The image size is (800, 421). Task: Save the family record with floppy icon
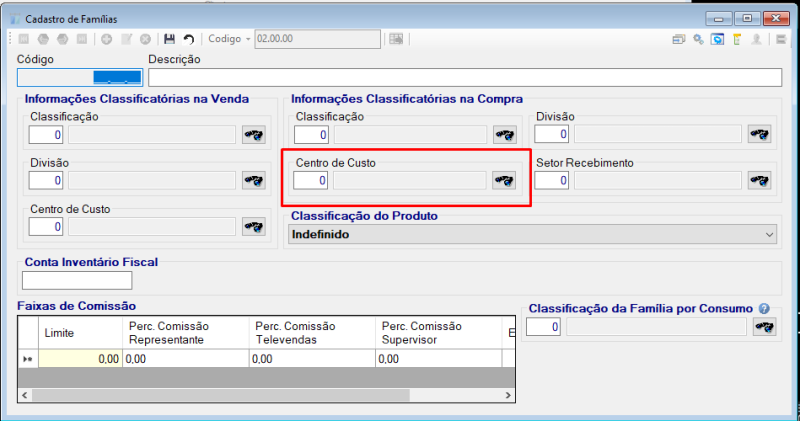coord(169,39)
